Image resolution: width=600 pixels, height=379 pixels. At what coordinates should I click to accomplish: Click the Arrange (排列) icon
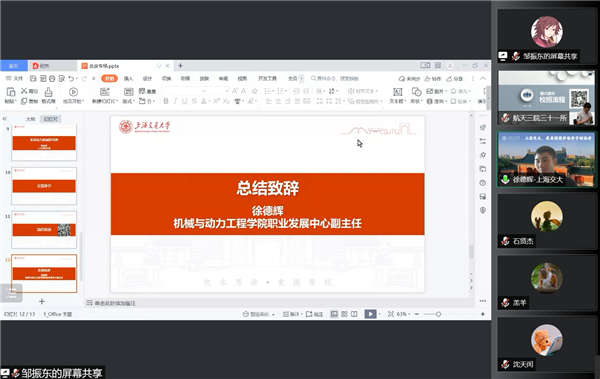[429, 101]
